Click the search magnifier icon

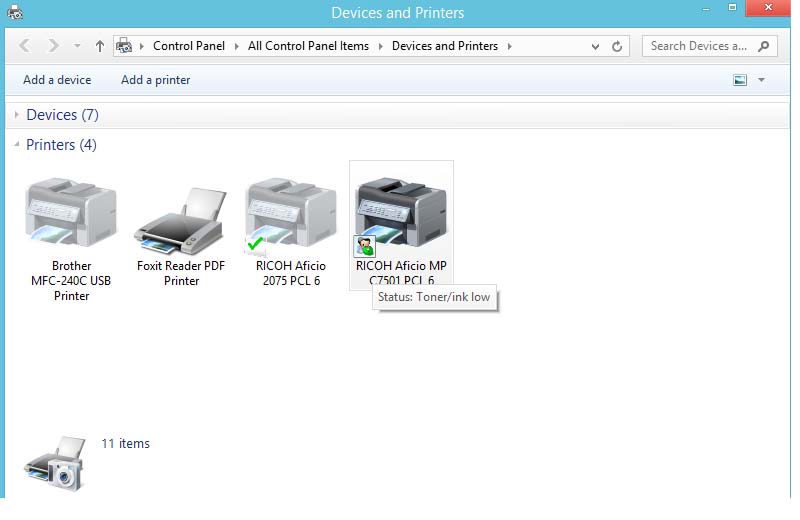tap(765, 46)
